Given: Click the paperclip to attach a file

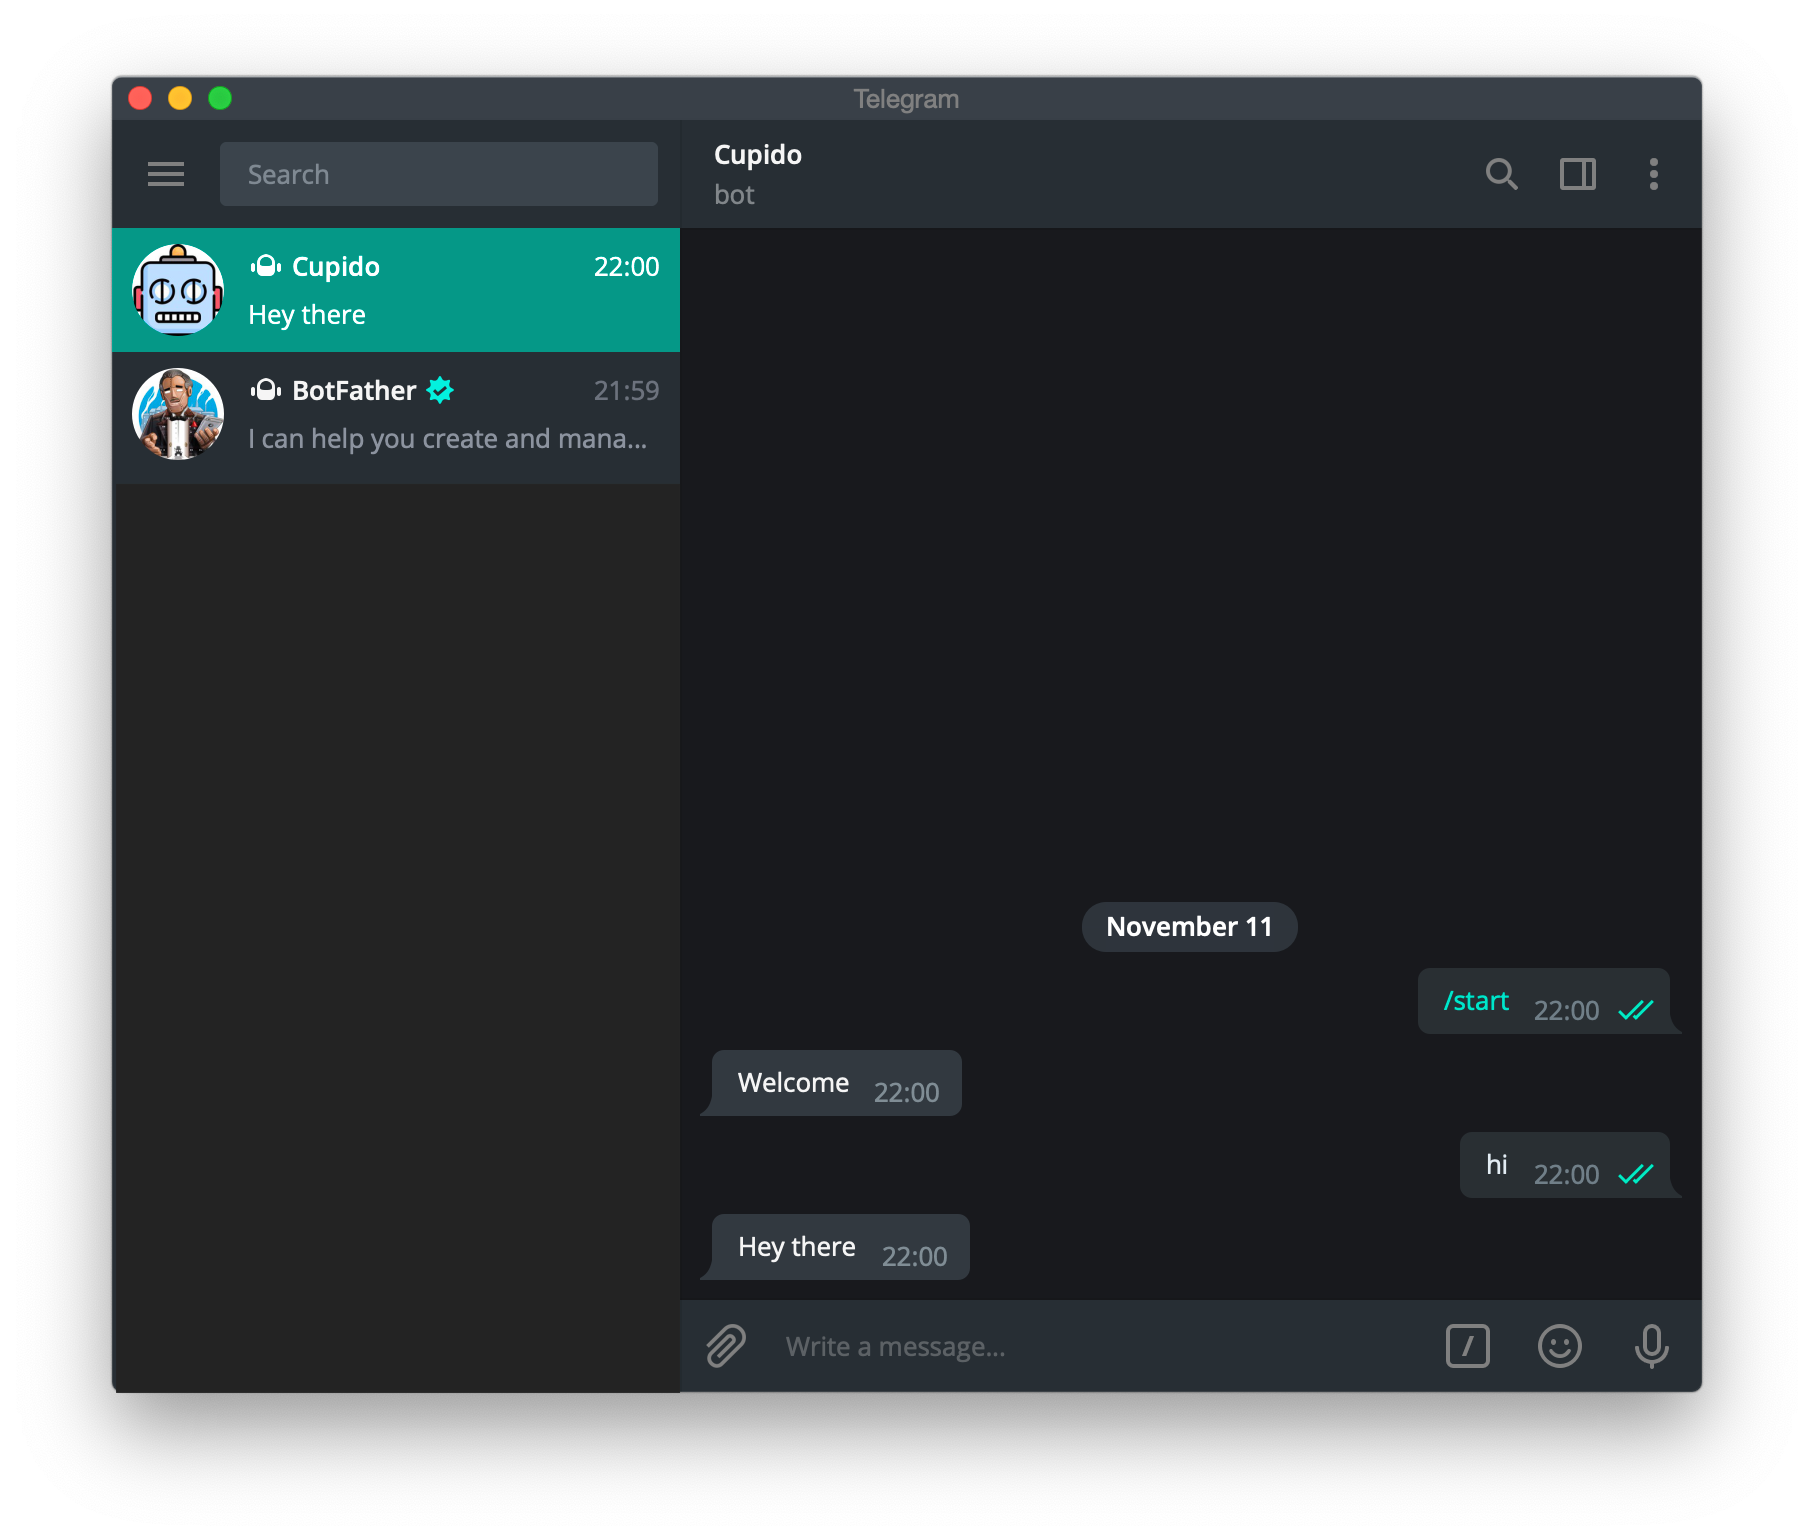Looking at the screenshot, I should [726, 1345].
